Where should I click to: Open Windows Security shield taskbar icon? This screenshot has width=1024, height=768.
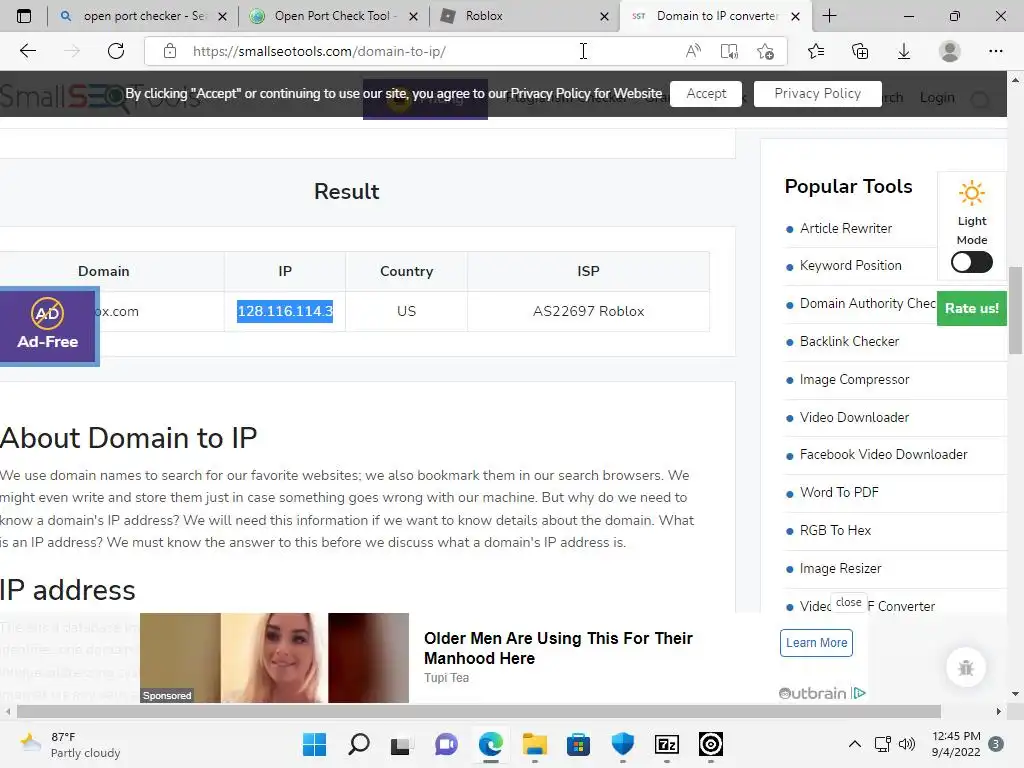(622, 744)
